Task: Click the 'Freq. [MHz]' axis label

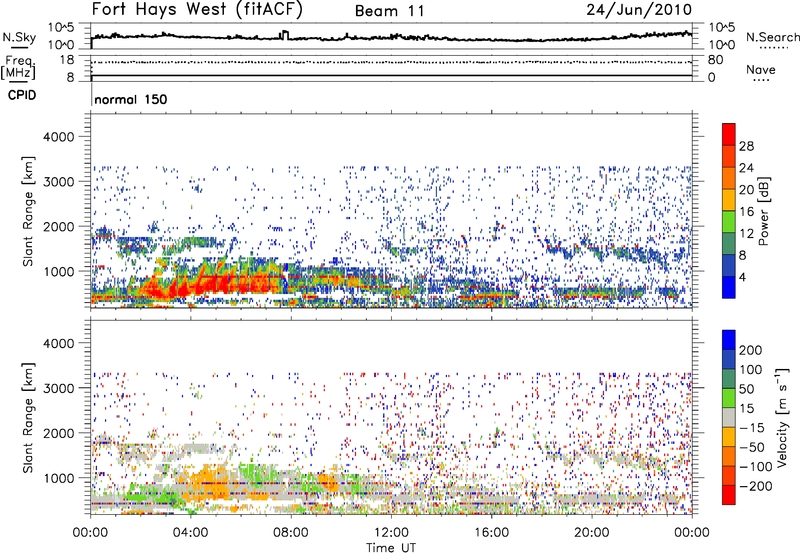Action: click(x=19, y=68)
